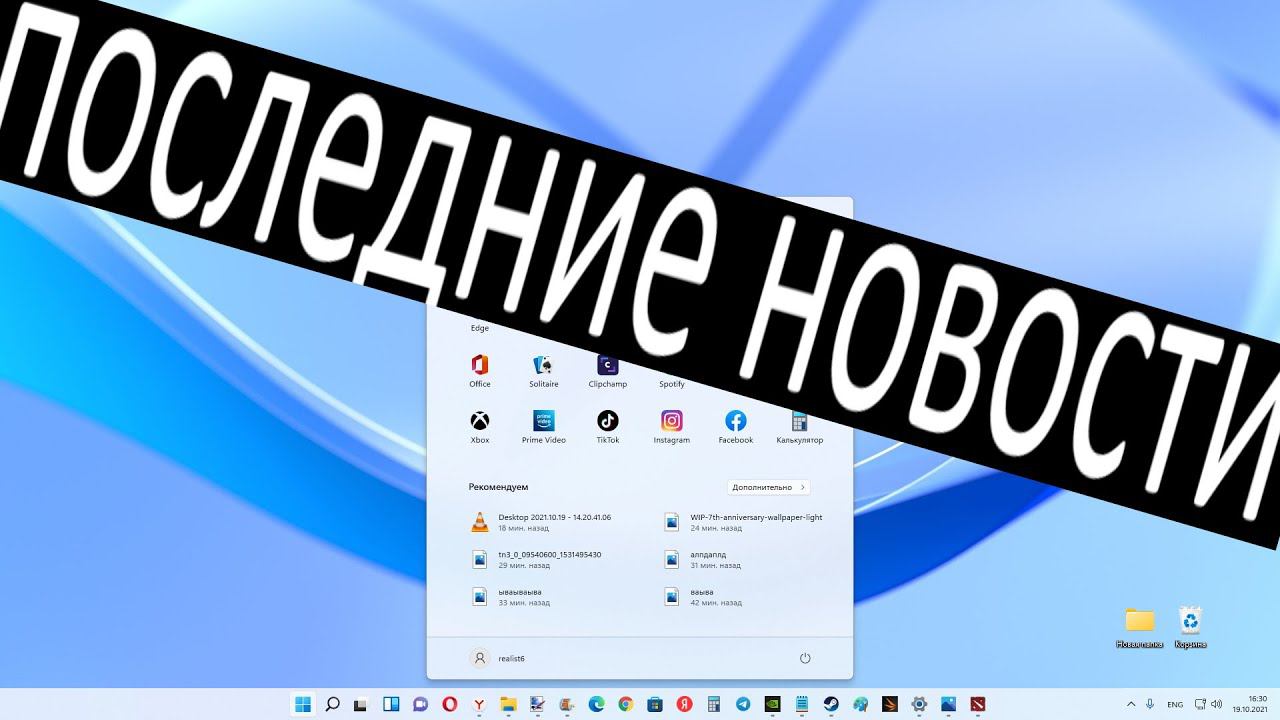Click the Edge label in pinned apps
Viewport: 1280px width, 720px height.
(480, 328)
